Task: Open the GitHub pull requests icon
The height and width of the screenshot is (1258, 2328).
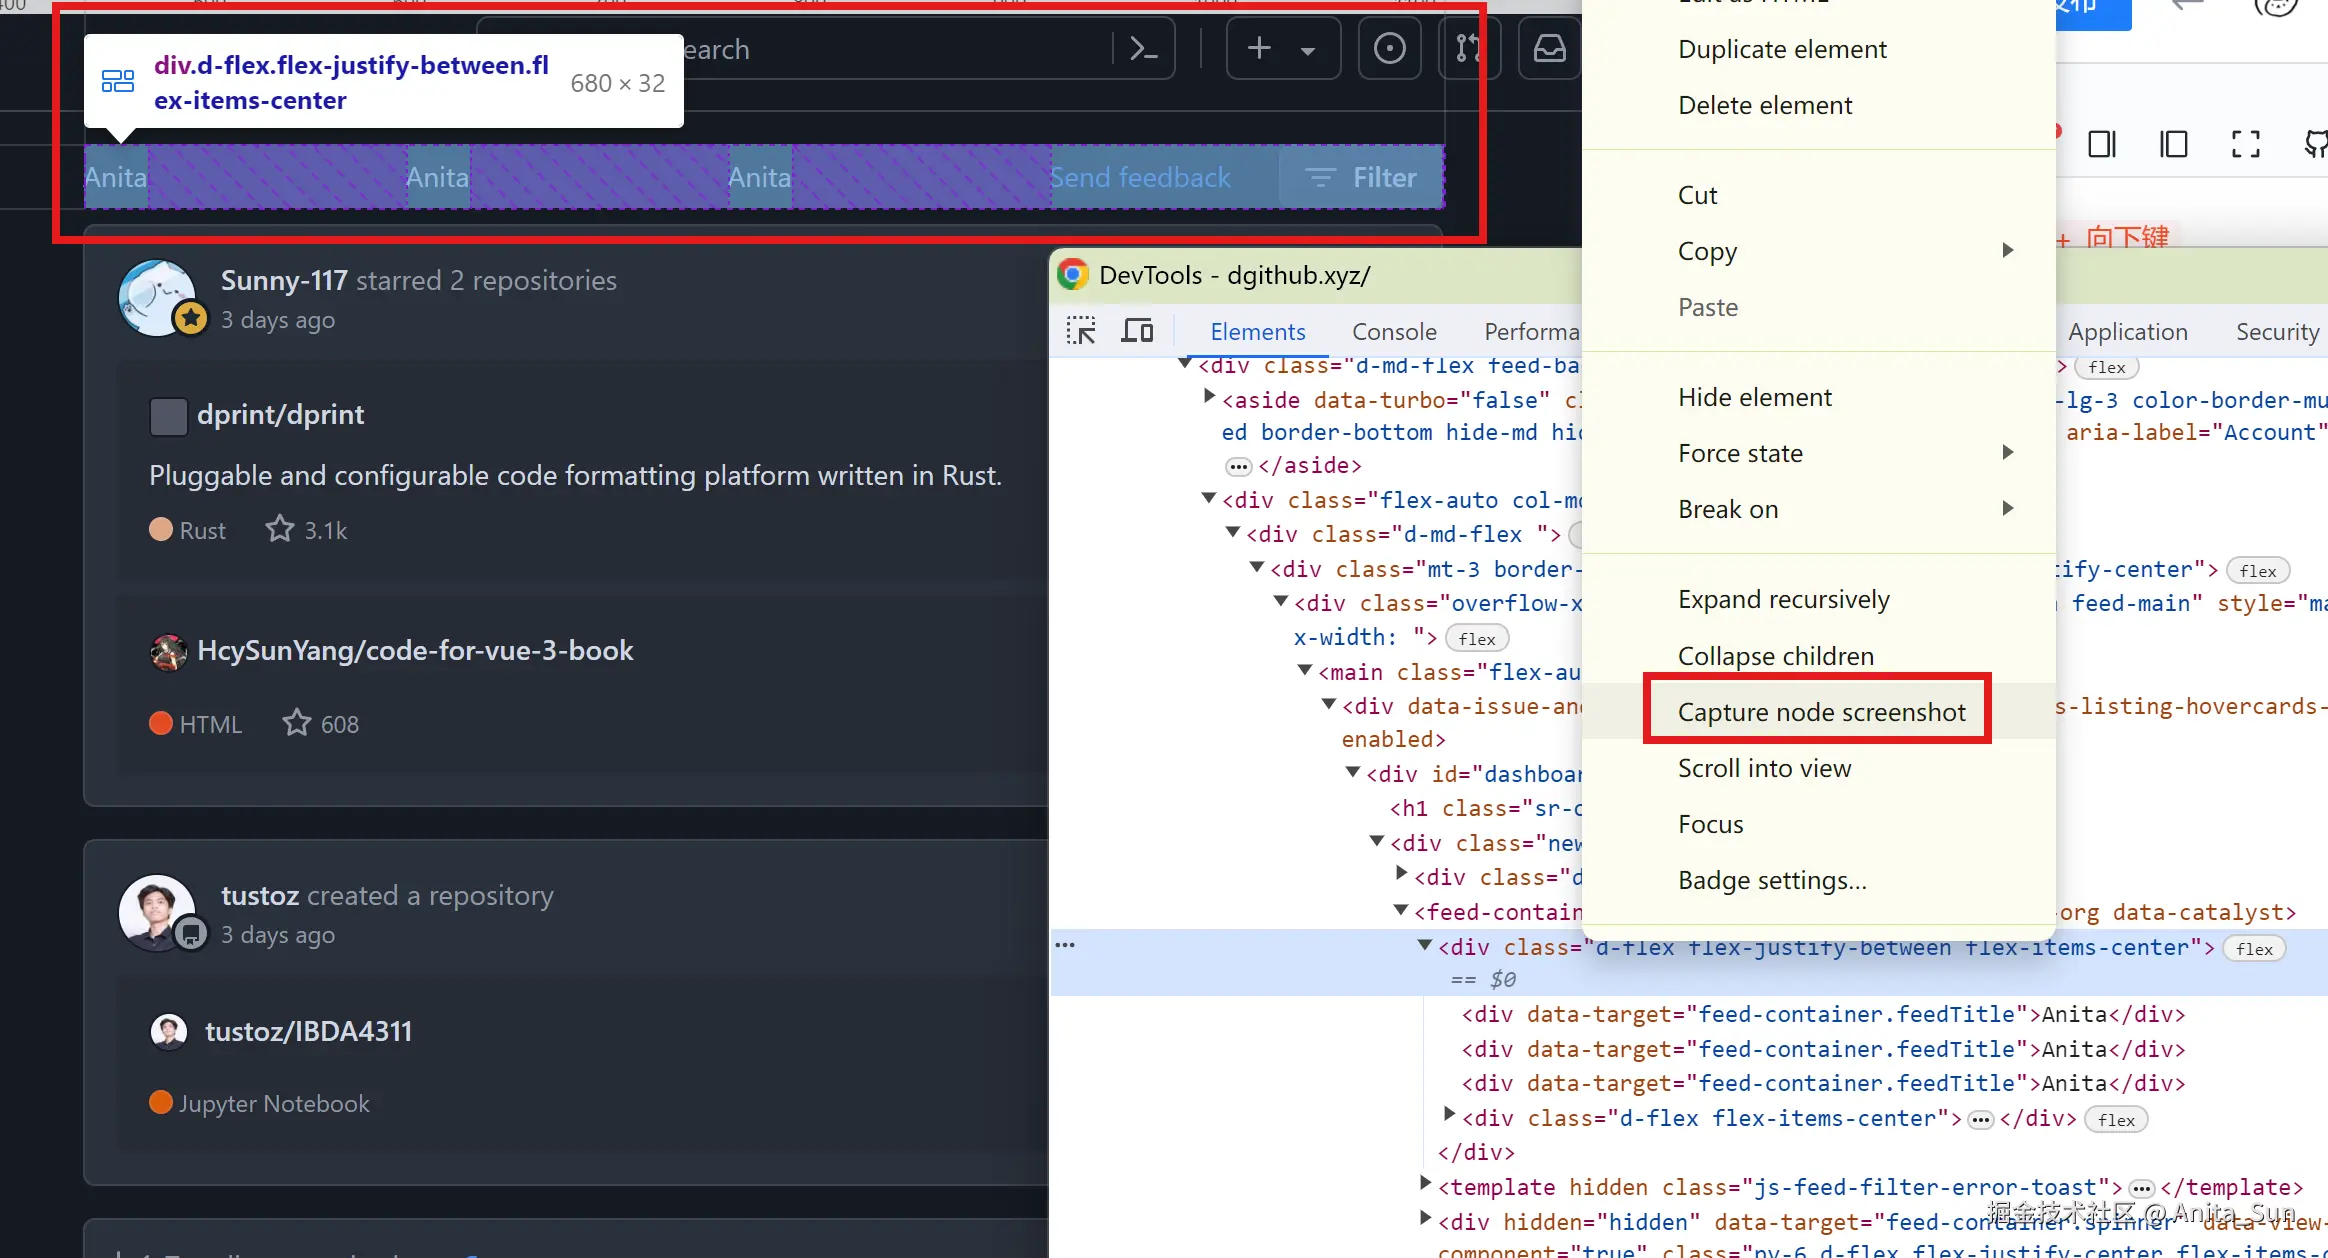Action: tap(1467, 49)
